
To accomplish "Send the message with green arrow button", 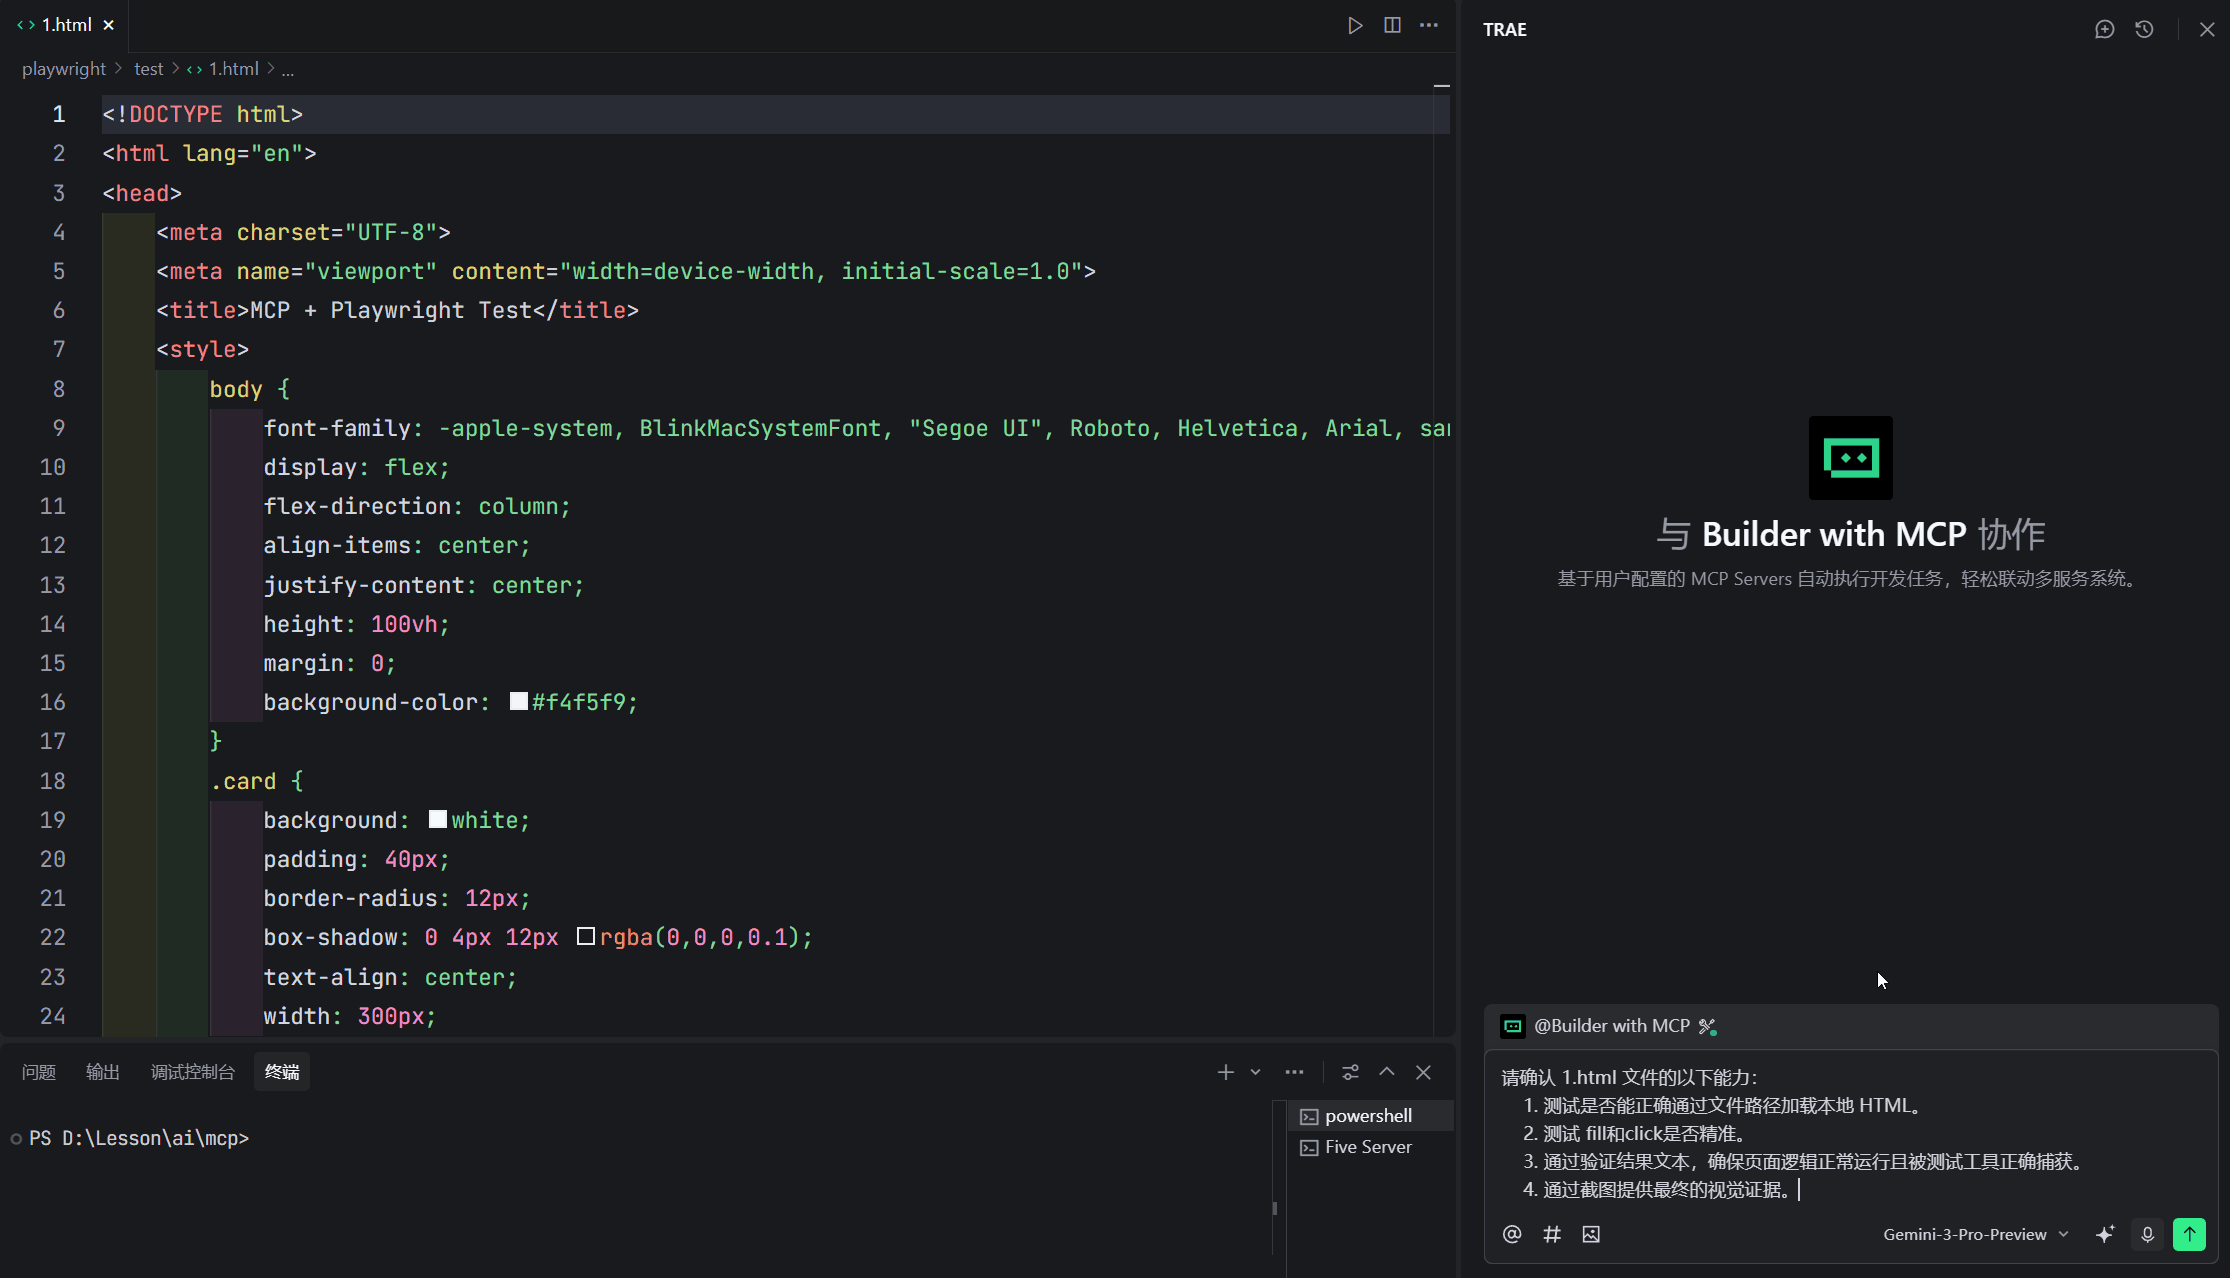I will (2189, 1234).
